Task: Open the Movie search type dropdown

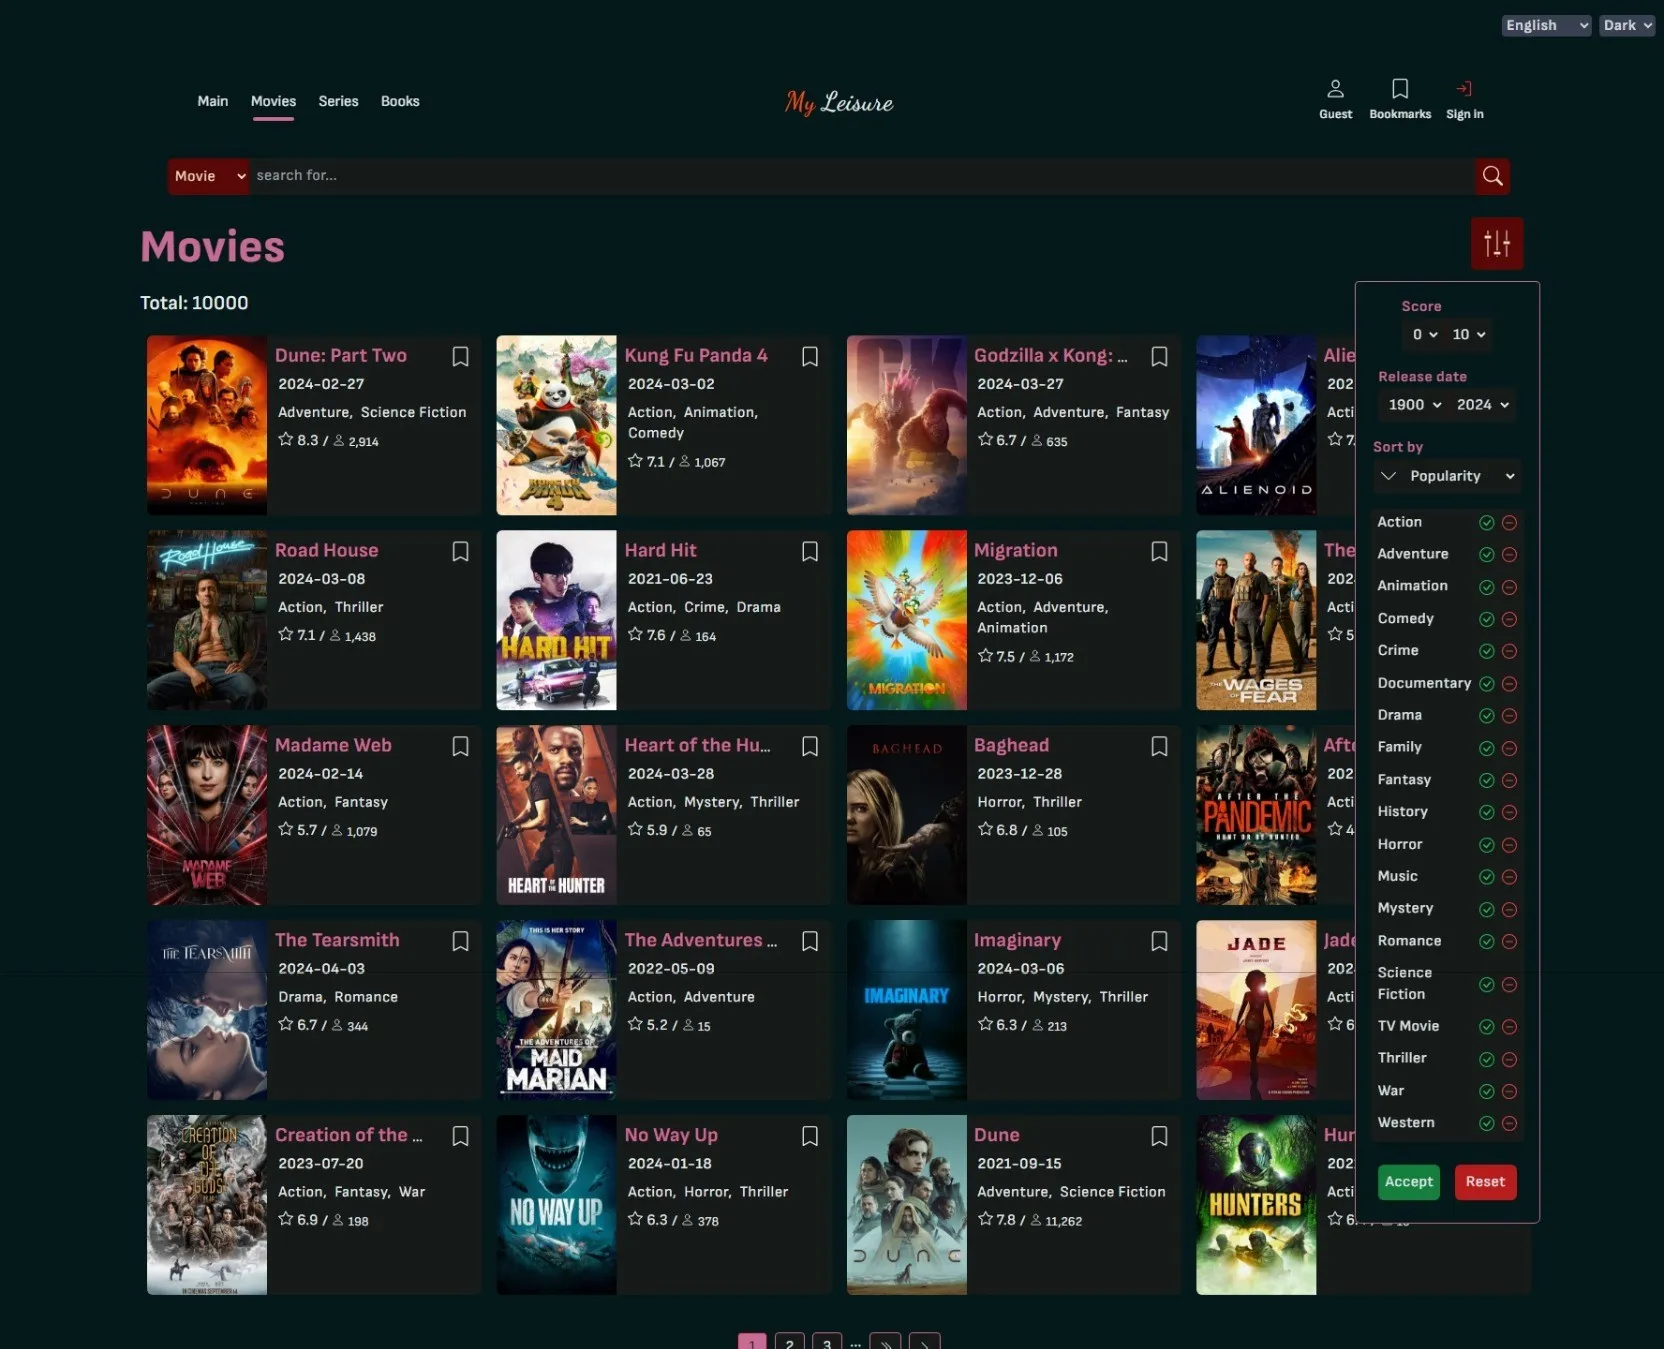Action: point(209,176)
